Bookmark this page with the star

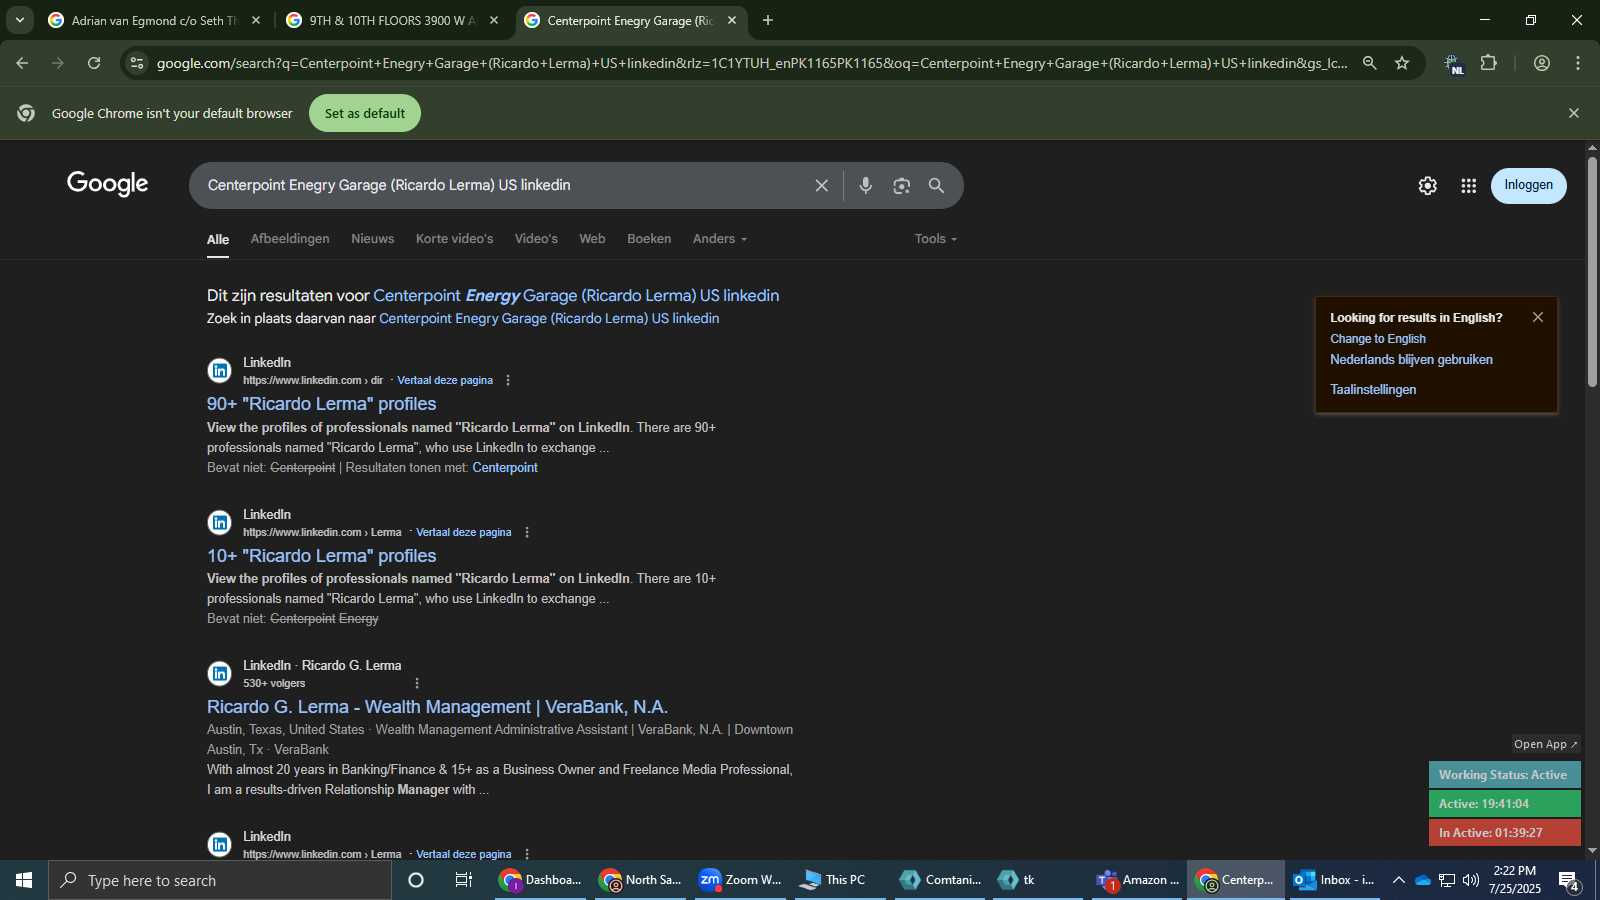(1402, 63)
